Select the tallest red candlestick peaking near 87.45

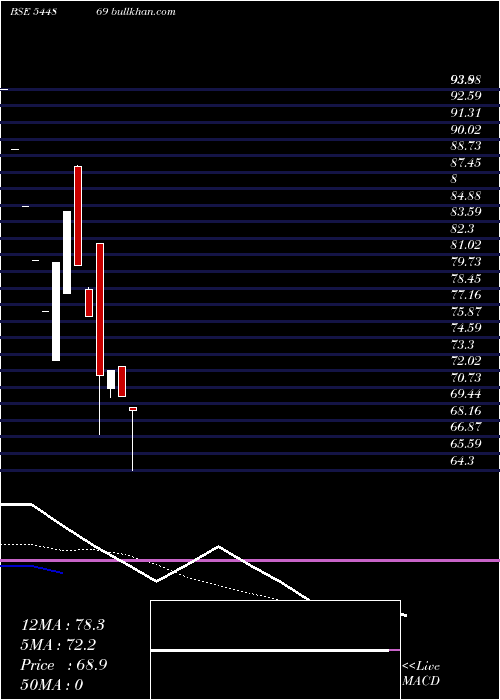78,216
